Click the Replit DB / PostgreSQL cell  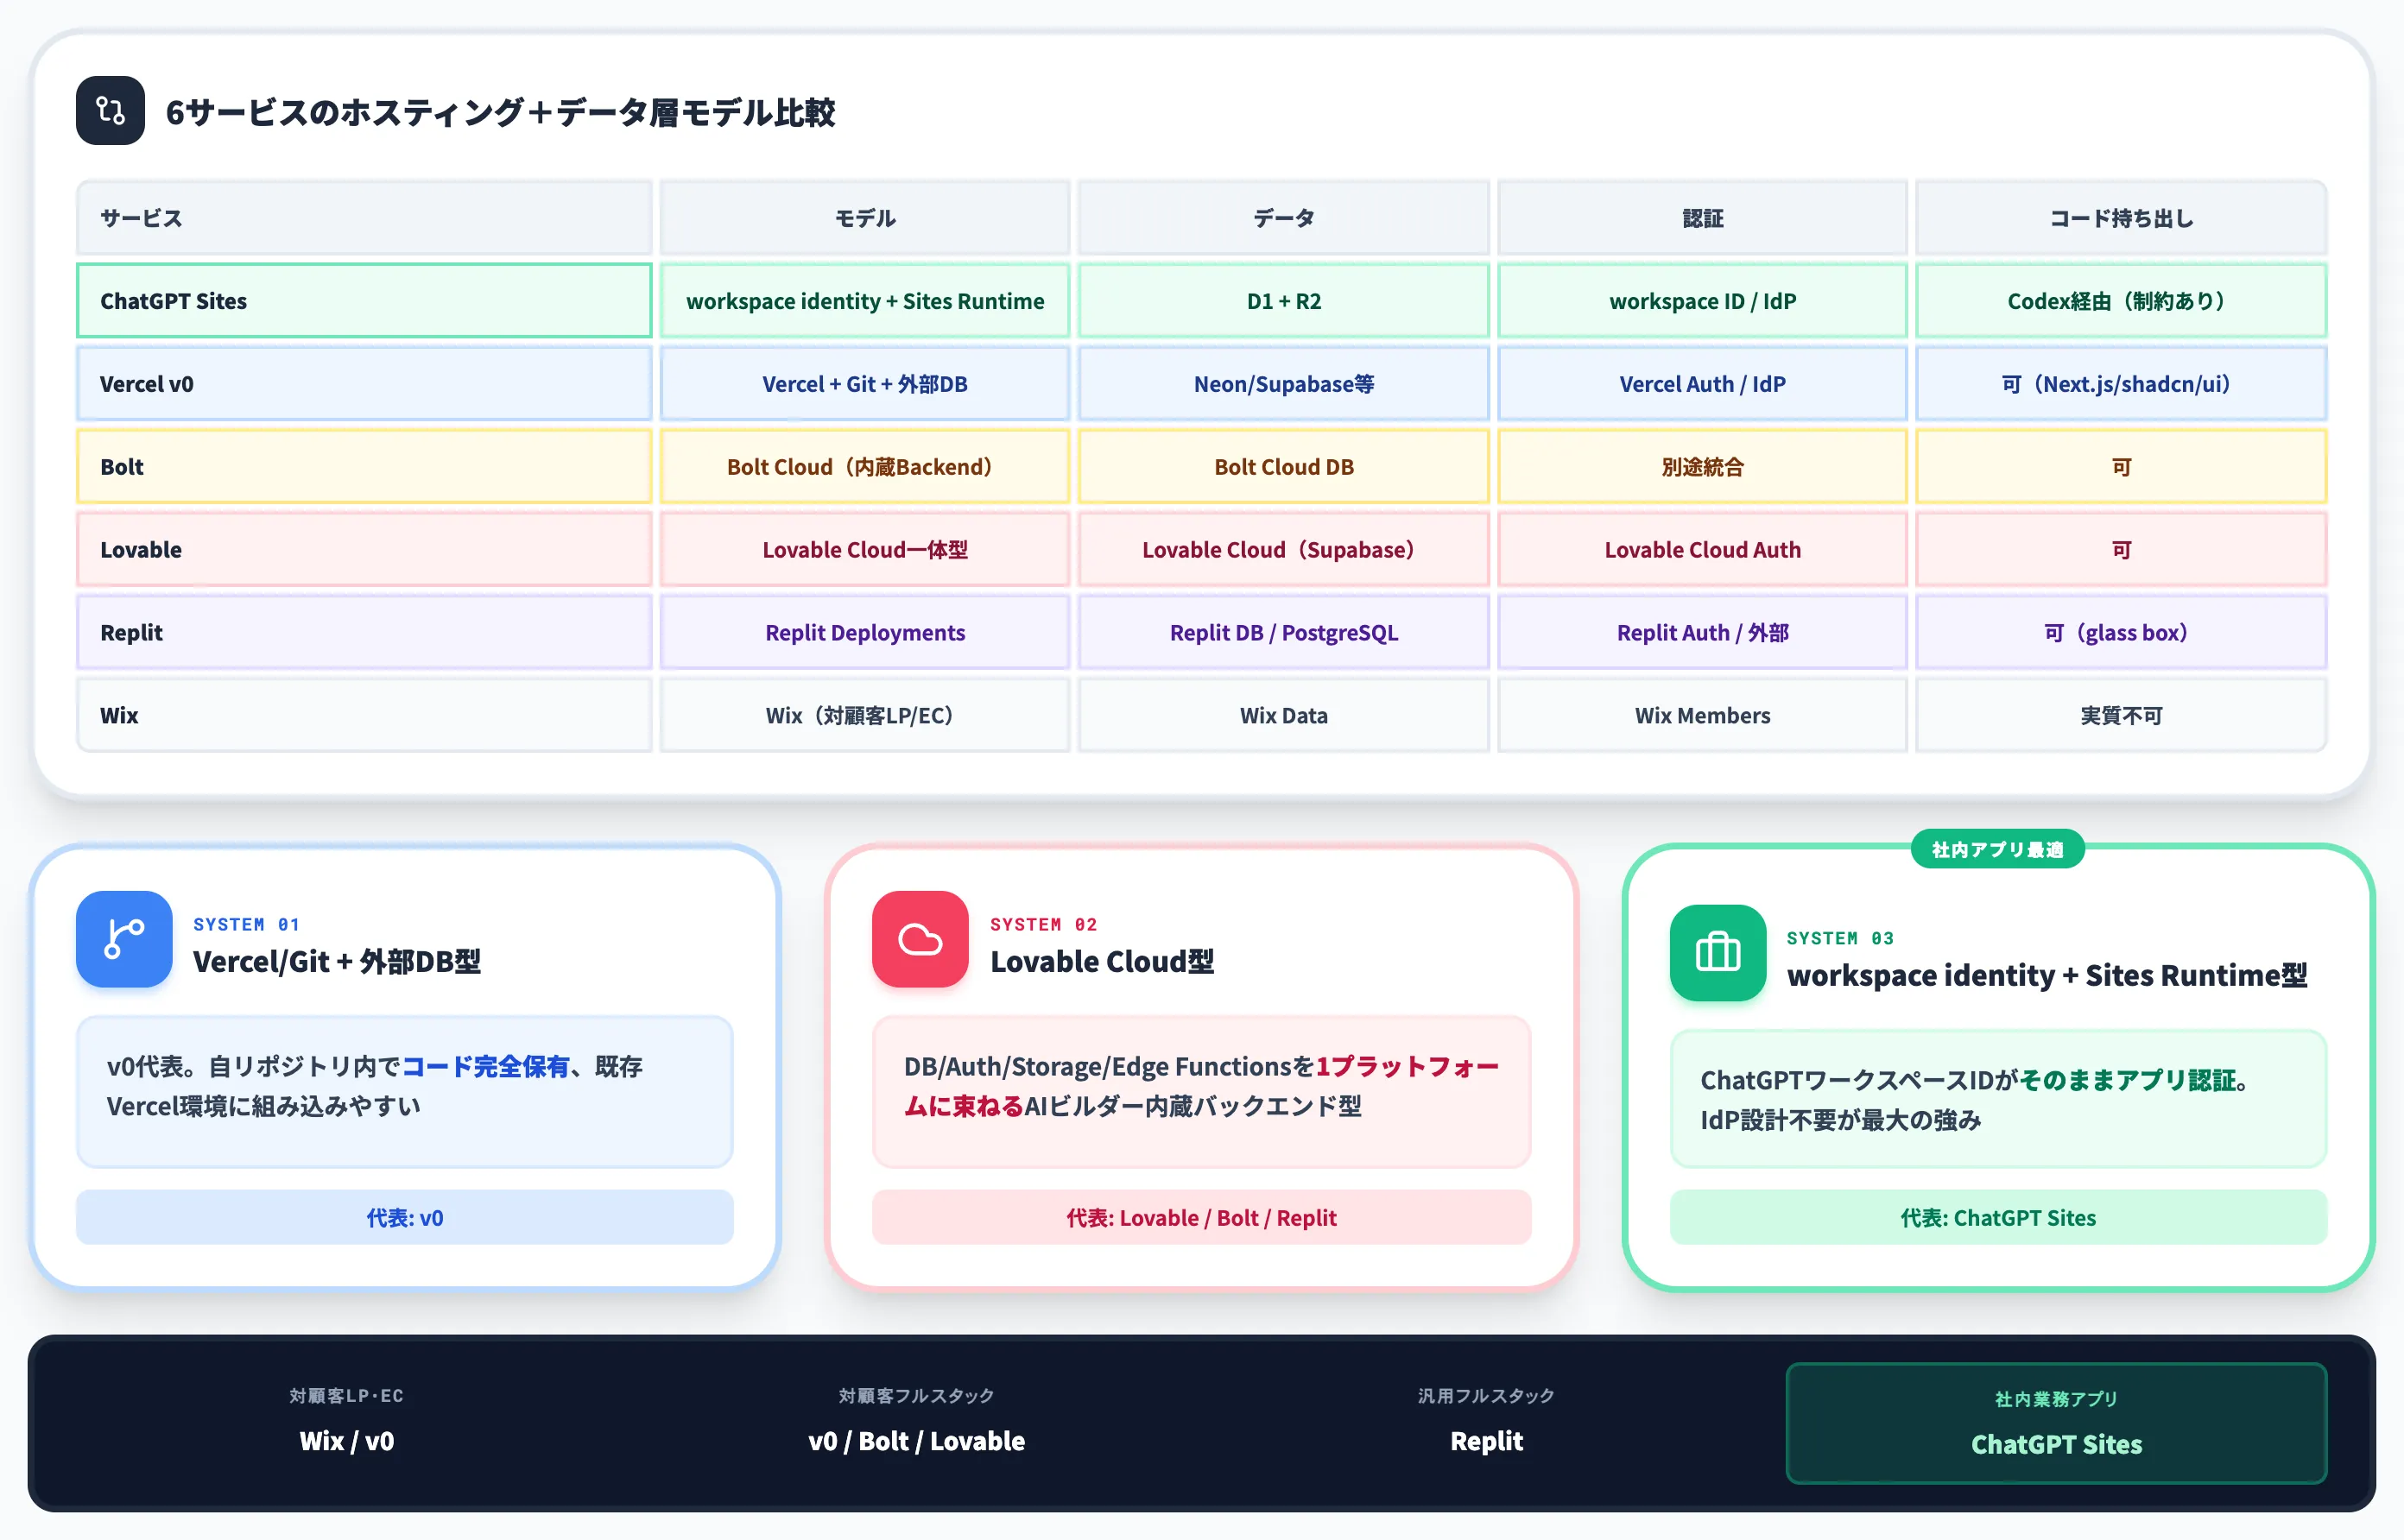[x=1284, y=633]
